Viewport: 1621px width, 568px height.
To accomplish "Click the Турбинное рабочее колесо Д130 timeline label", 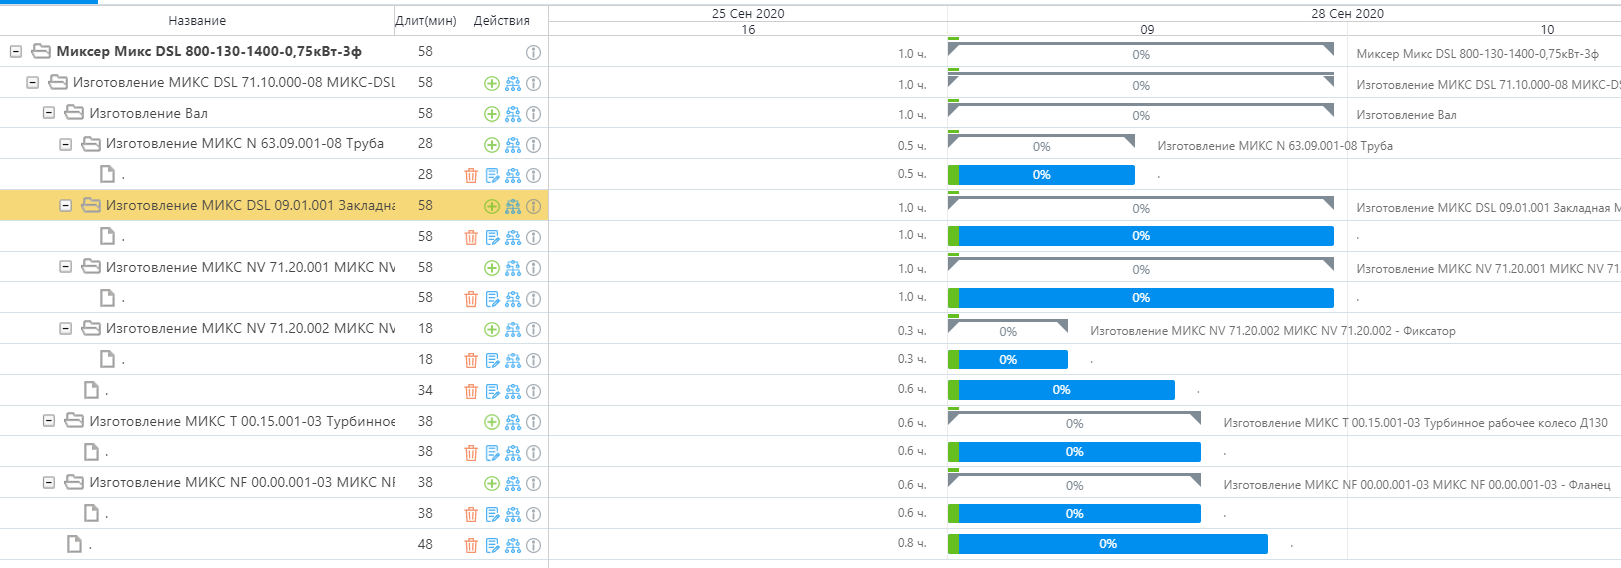I will point(1415,423).
